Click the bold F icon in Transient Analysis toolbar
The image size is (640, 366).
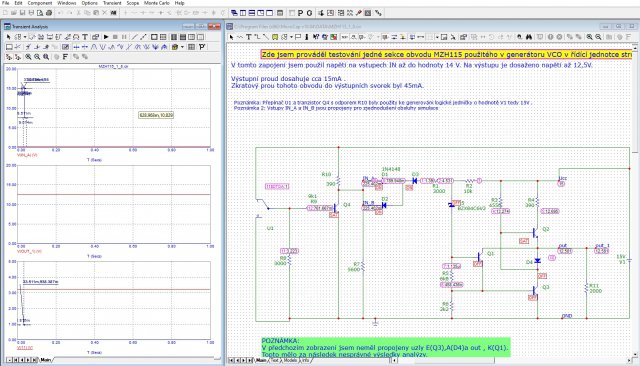pos(65,57)
